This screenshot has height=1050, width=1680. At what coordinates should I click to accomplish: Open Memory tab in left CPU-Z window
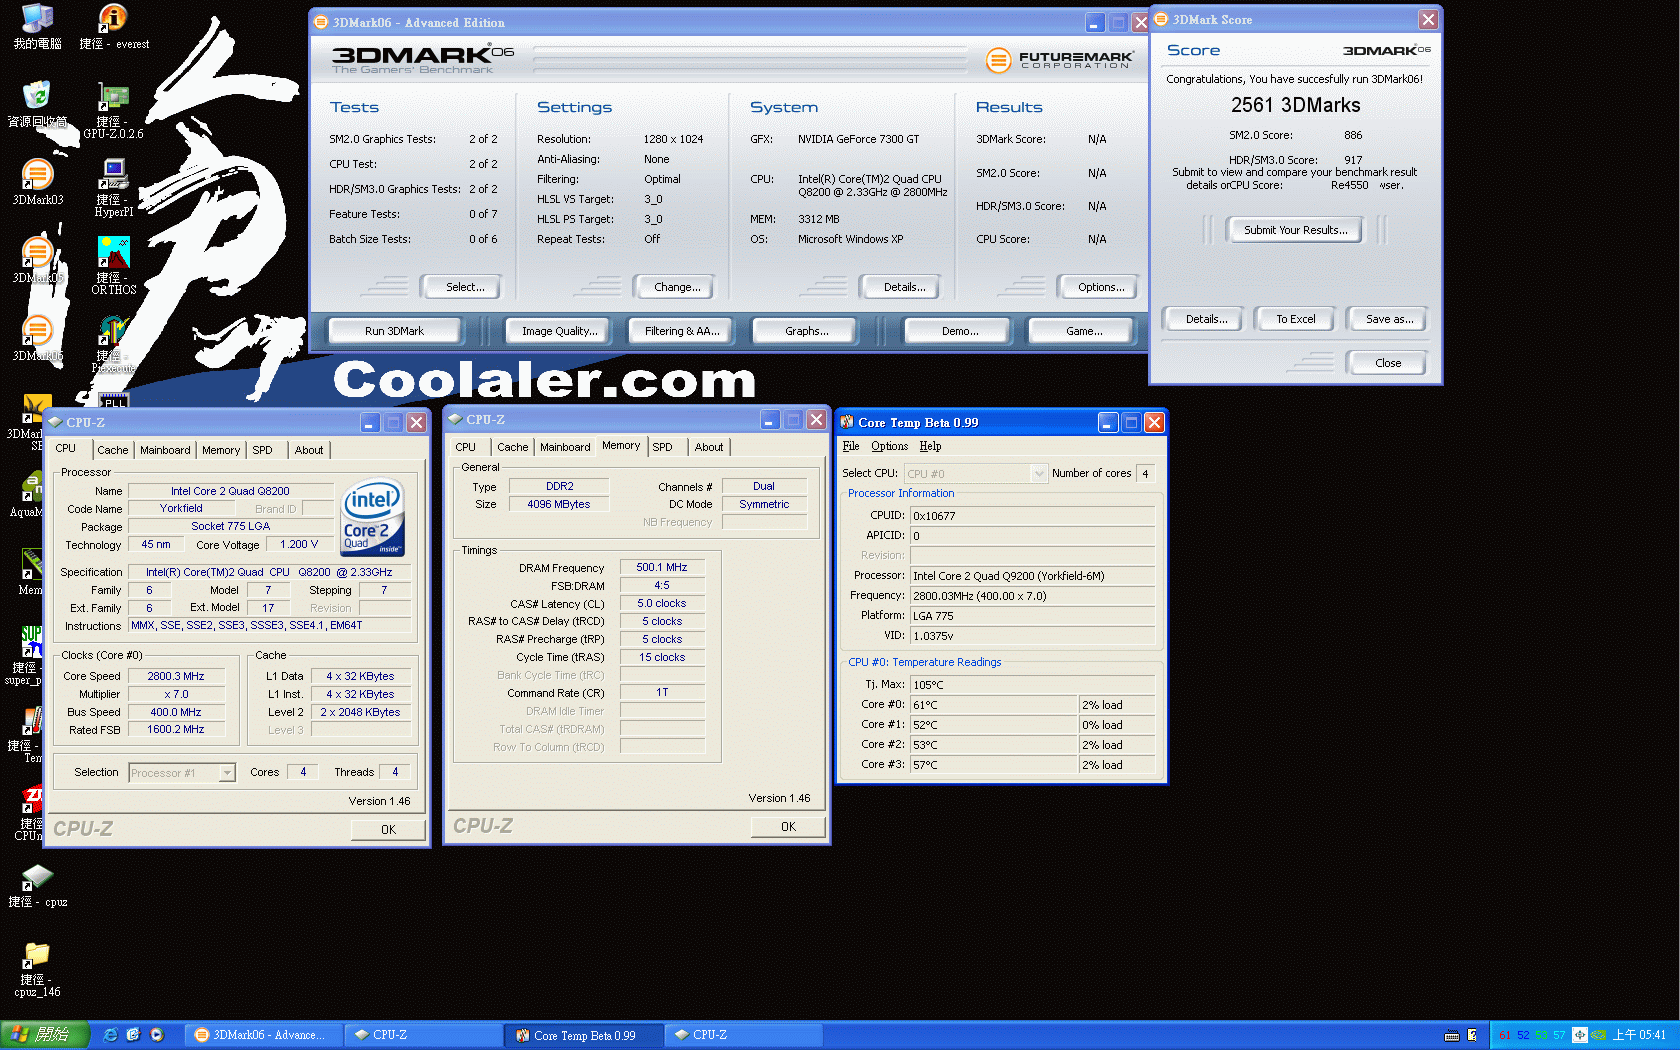pos(221,450)
